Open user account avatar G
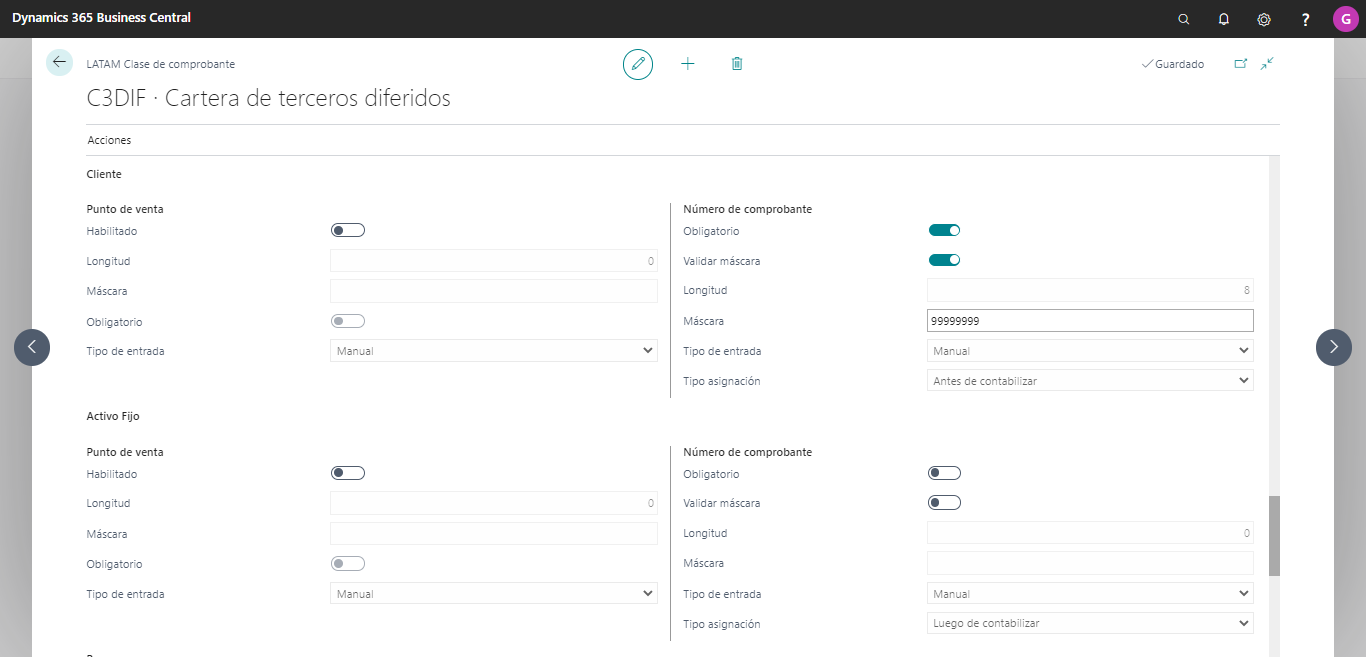Viewport: 1366px width, 657px height. tap(1345, 19)
